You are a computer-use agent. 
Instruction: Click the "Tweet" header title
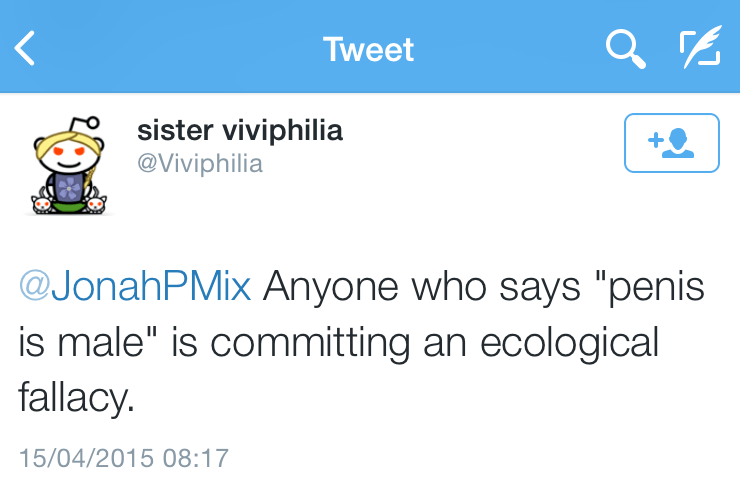(368, 49)
